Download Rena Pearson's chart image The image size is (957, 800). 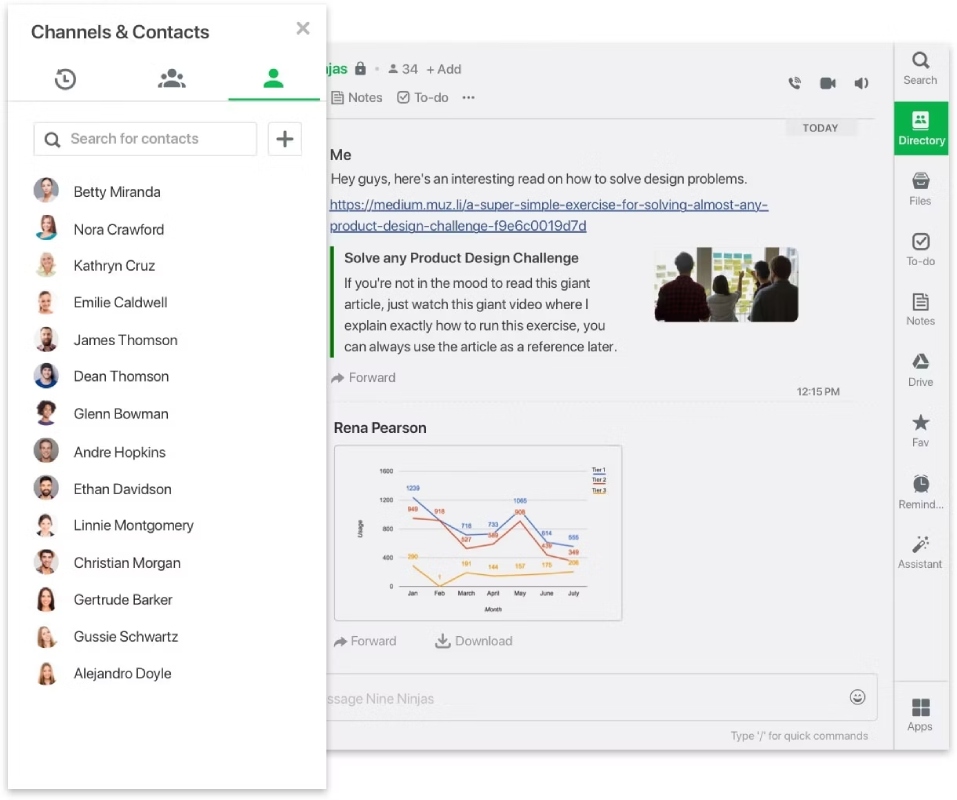474,641
